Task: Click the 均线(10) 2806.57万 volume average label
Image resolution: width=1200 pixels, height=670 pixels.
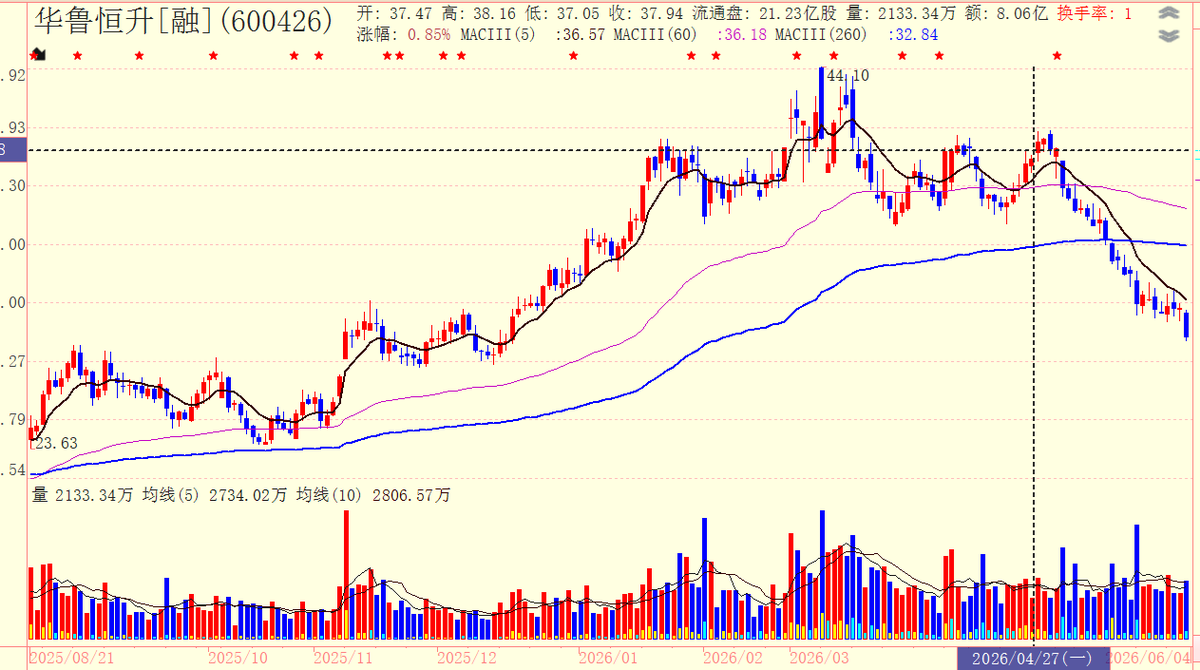Action: coord(374,495)
